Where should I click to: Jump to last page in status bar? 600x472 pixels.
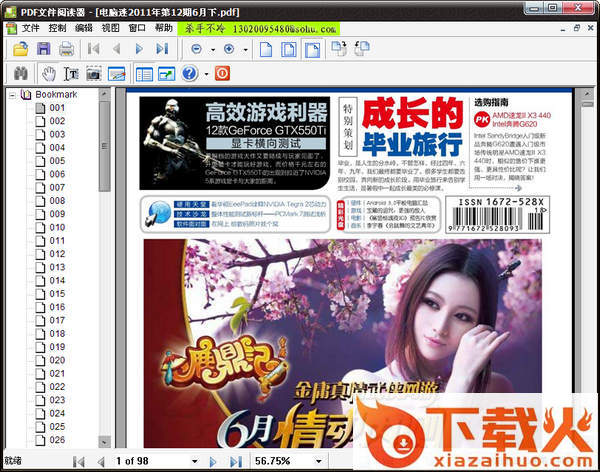(x=233, y=461)
